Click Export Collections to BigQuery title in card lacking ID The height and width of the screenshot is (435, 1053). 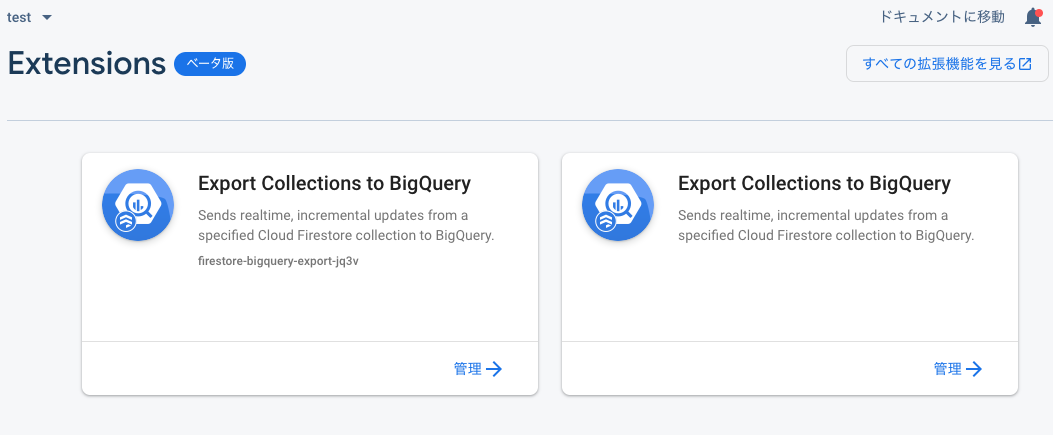(815, 183)
